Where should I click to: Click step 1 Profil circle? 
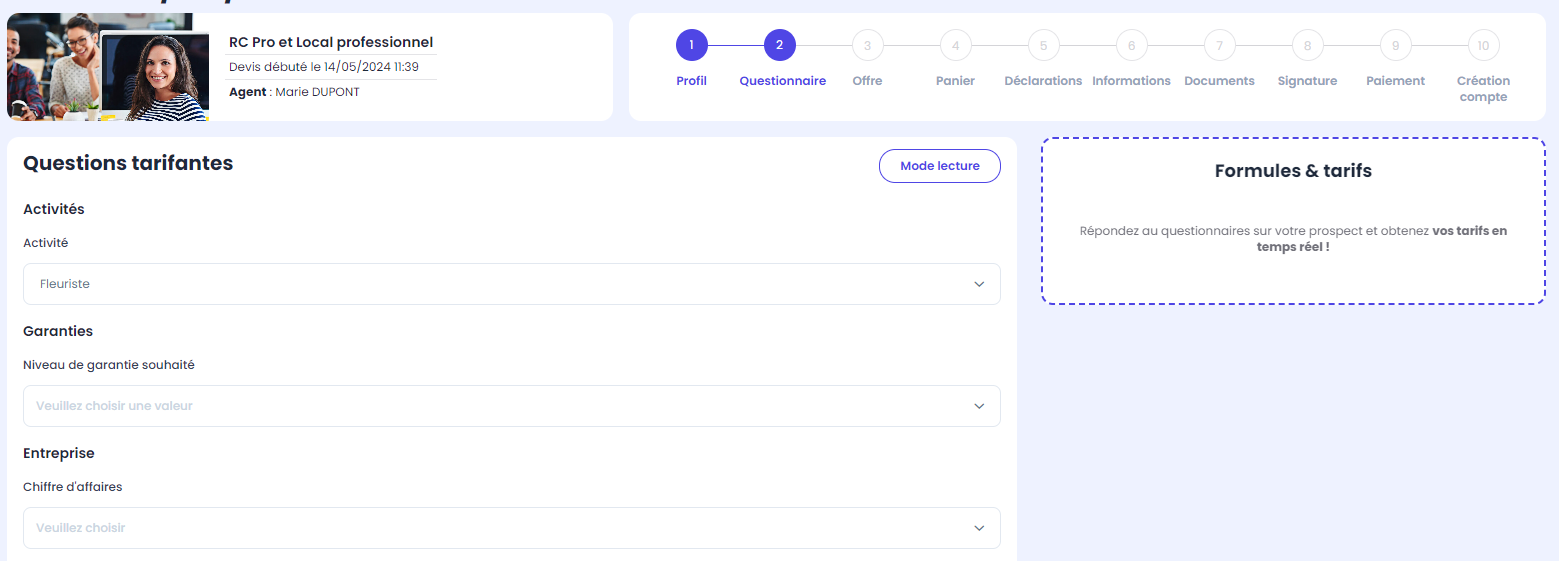pyautogui.click(x=691, y=45)
